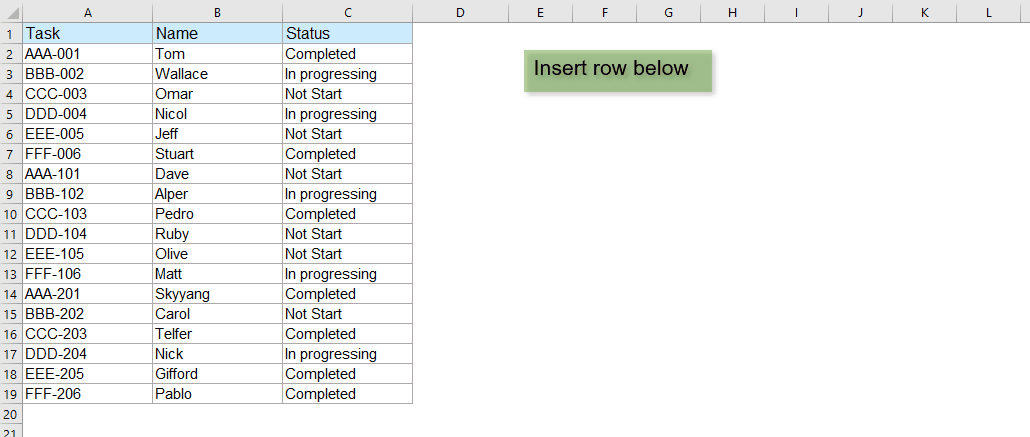Click row 1 header number
Viewport: 1030px width, 437px height.
[x=11, y=34]
